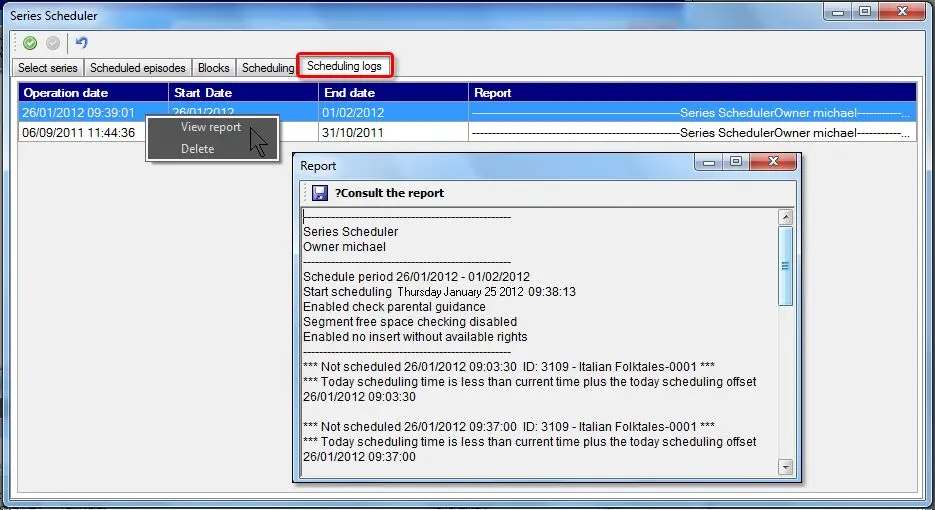Choose Delete from the context menu
The height and width of the screenshot is (510, 935).
198,149
